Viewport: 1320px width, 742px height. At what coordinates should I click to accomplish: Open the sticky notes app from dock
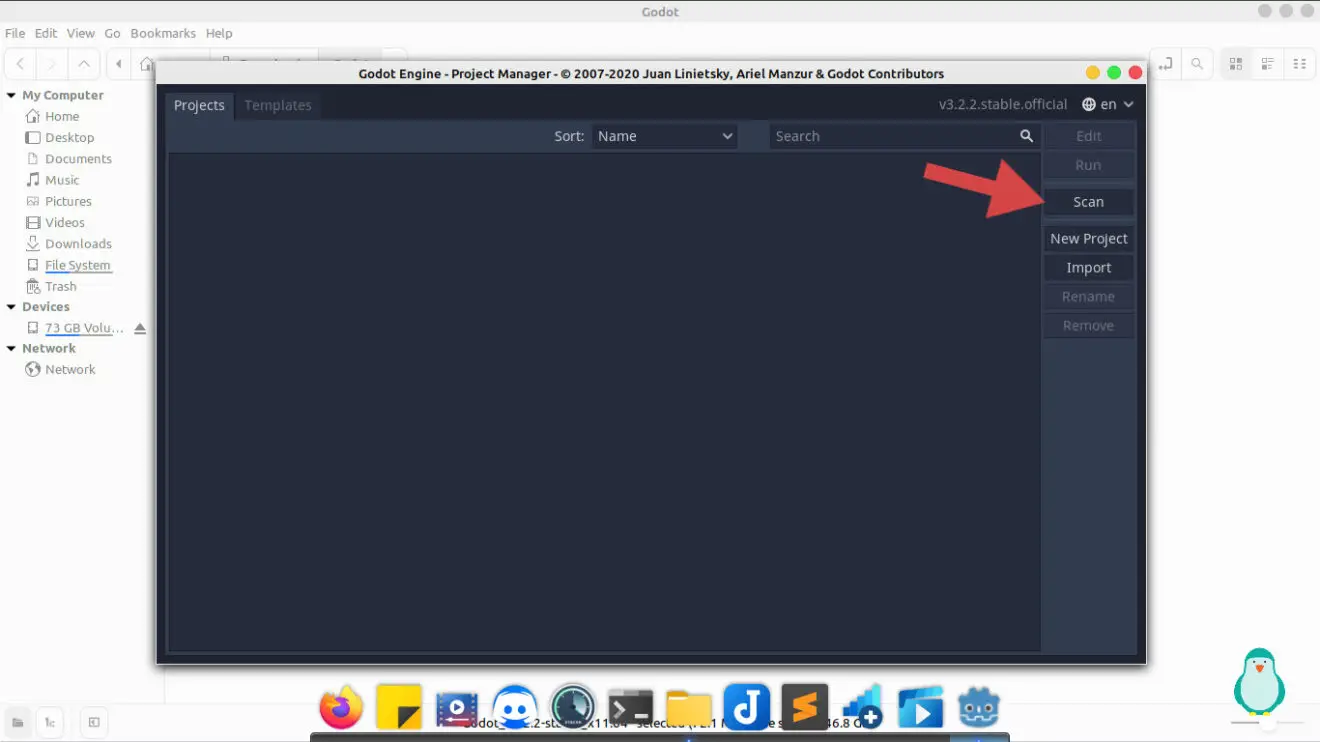[x=399, y=708]
